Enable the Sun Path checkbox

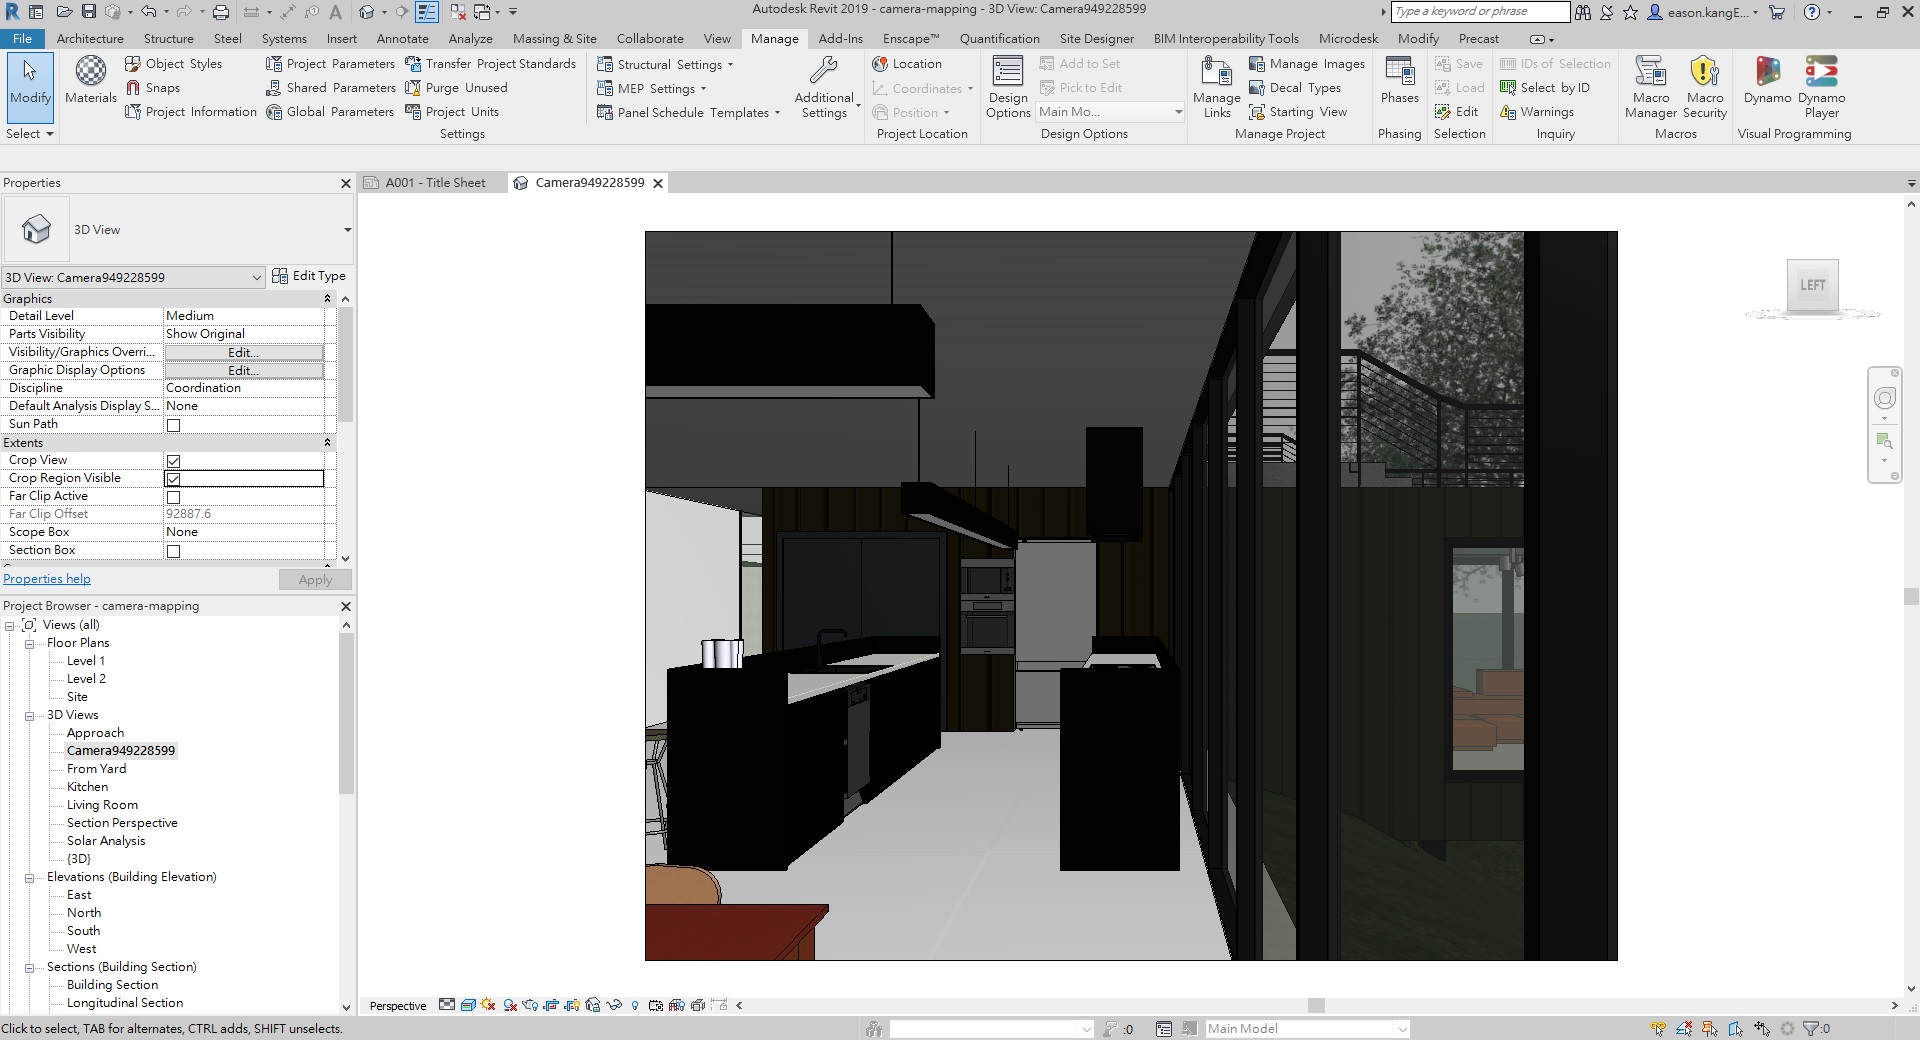(173, 425)
